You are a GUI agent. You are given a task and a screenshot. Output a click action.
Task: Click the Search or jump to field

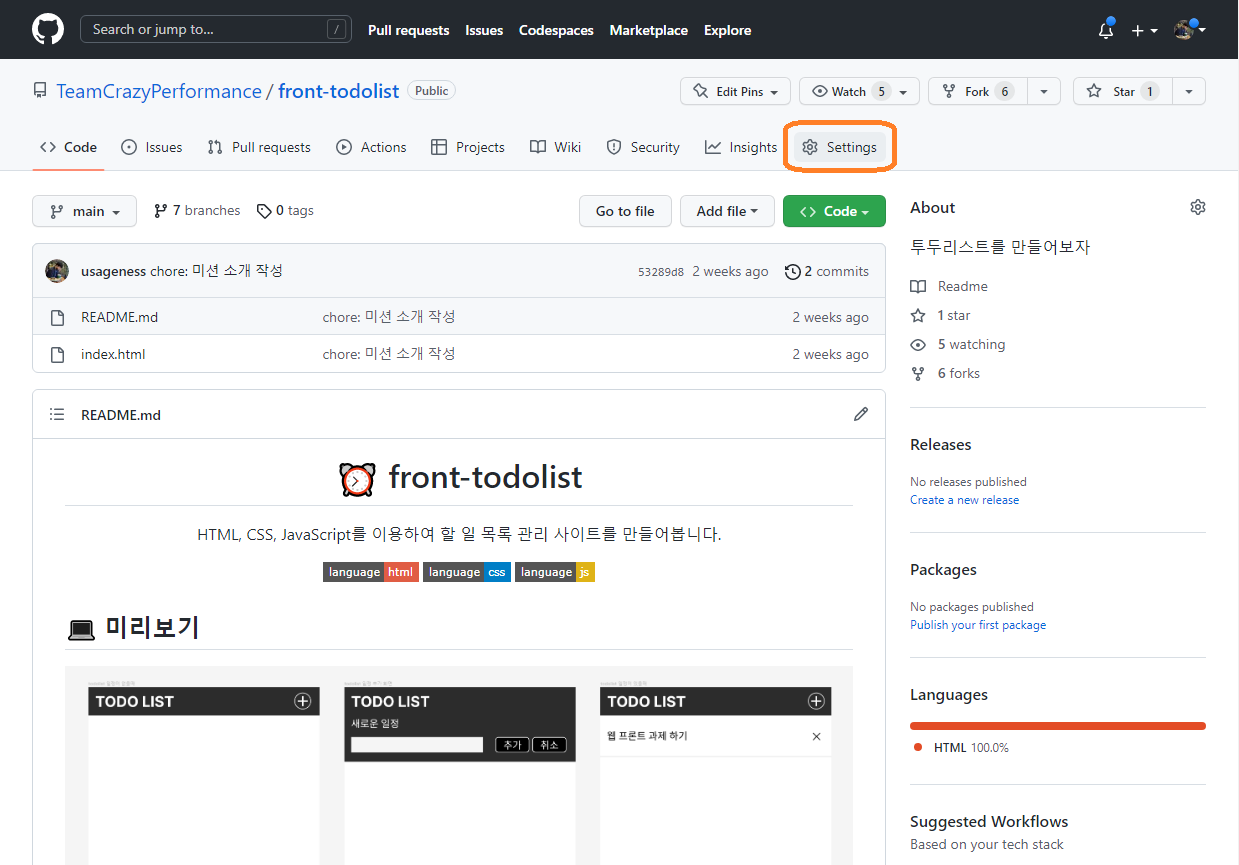(216, 29)
